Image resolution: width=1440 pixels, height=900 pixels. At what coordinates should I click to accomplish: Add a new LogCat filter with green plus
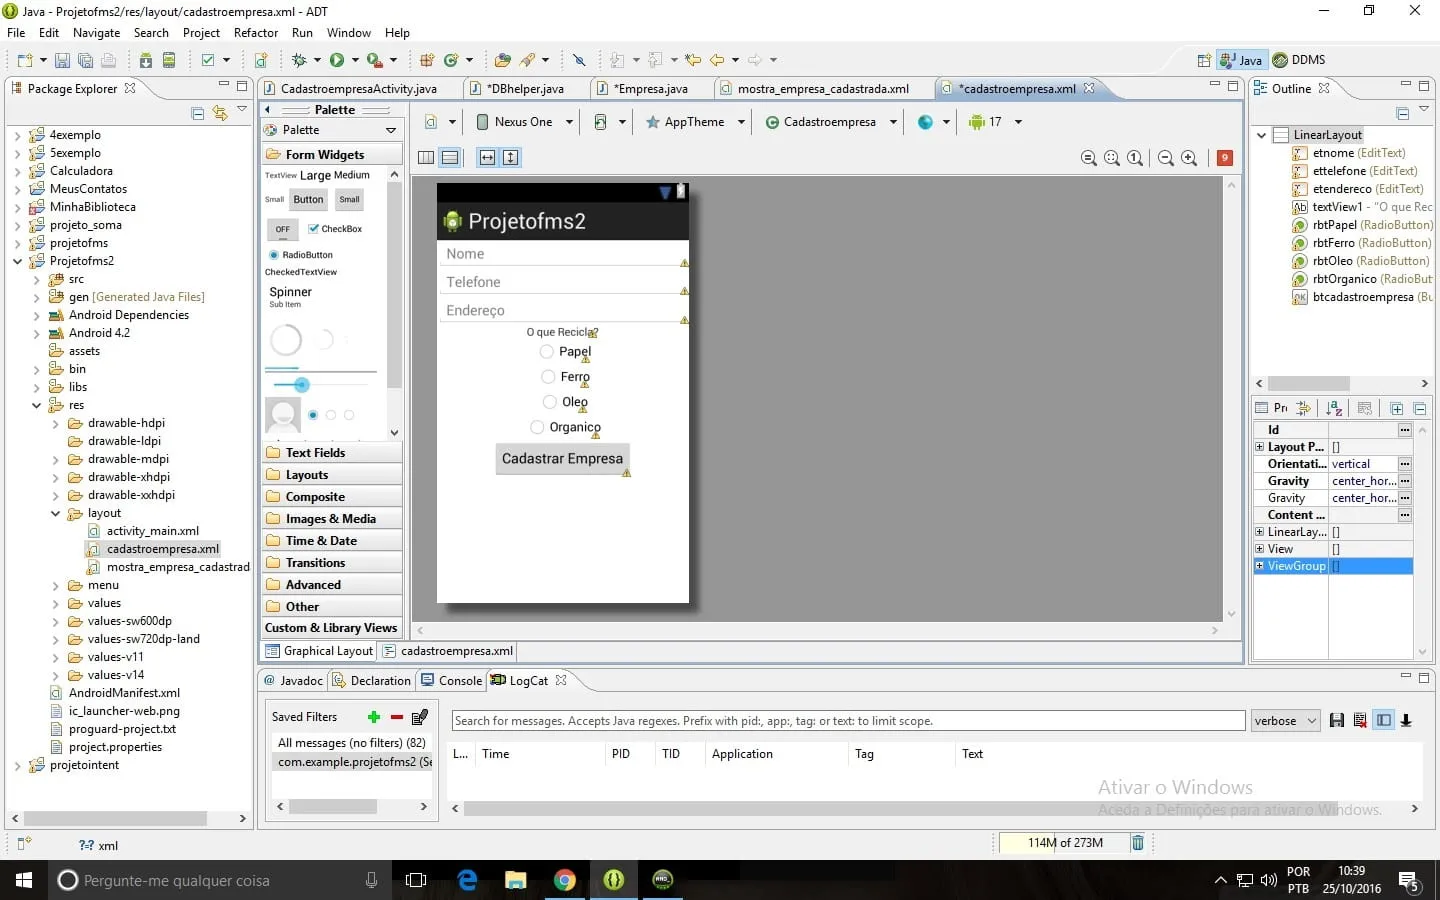pyautogui.click(x=374, y=717)
